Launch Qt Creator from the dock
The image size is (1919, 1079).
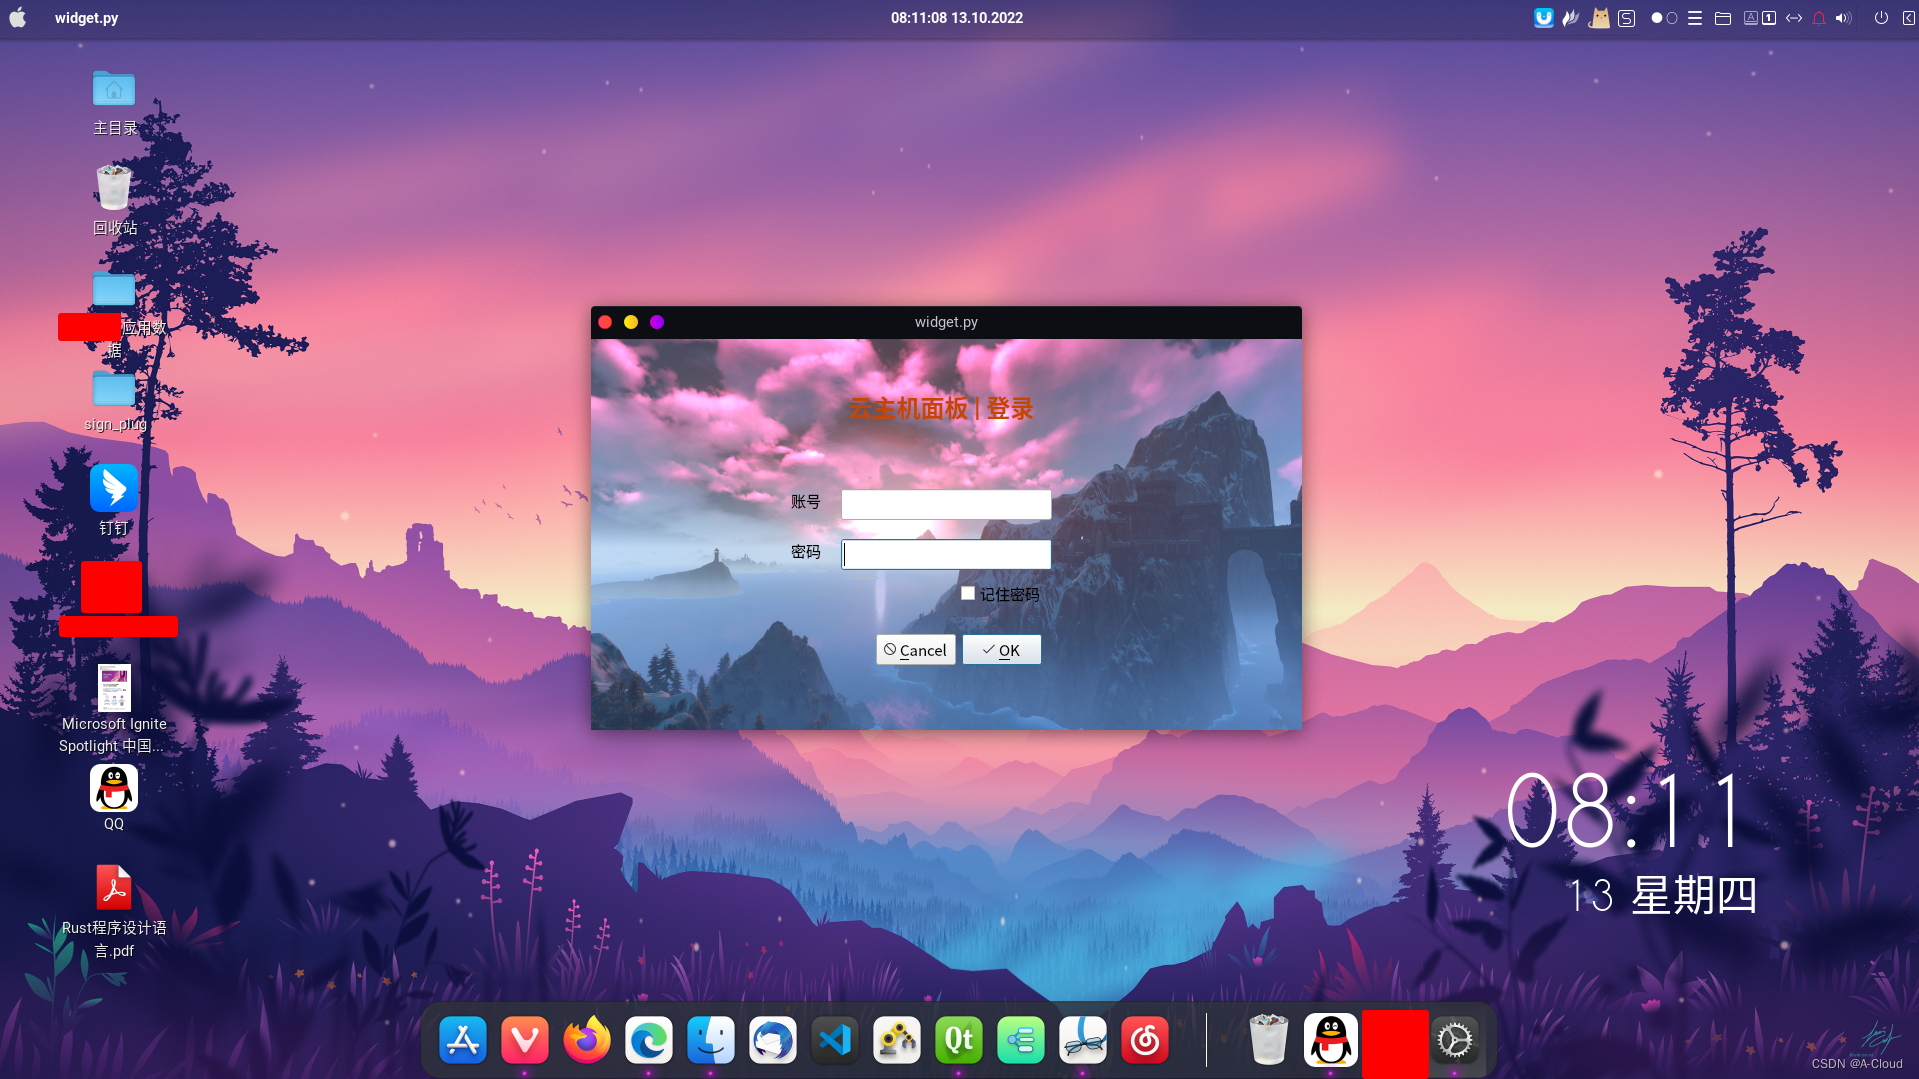pyautogui.click(x=959, y=1040)
